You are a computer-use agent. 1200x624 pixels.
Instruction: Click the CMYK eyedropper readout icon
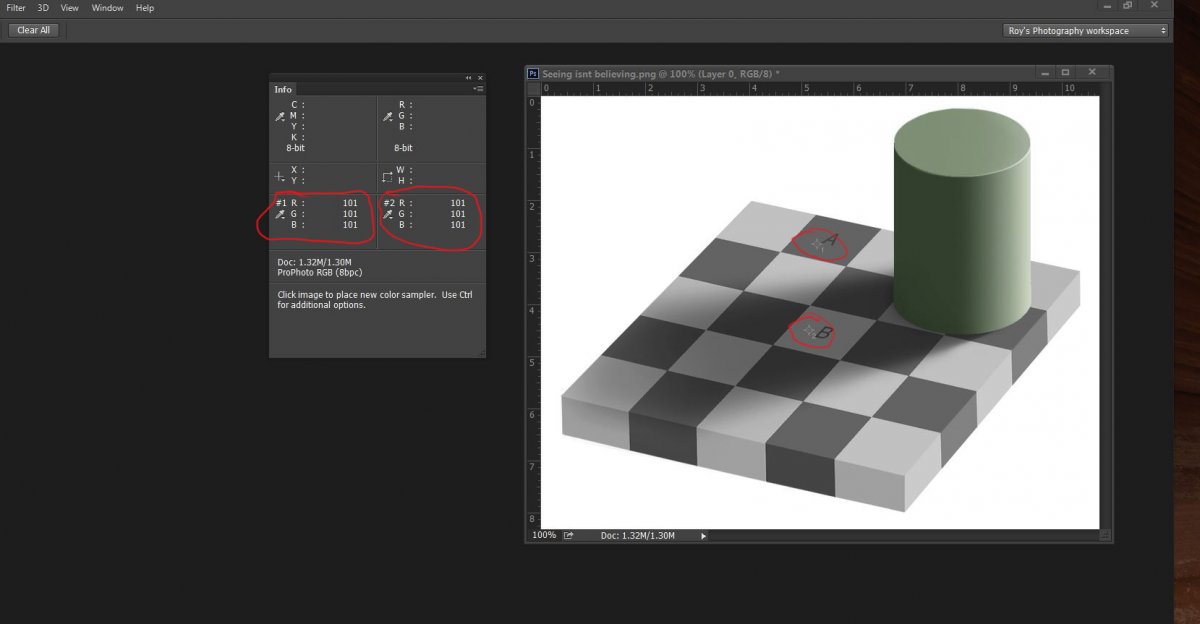tap(279, 117)
